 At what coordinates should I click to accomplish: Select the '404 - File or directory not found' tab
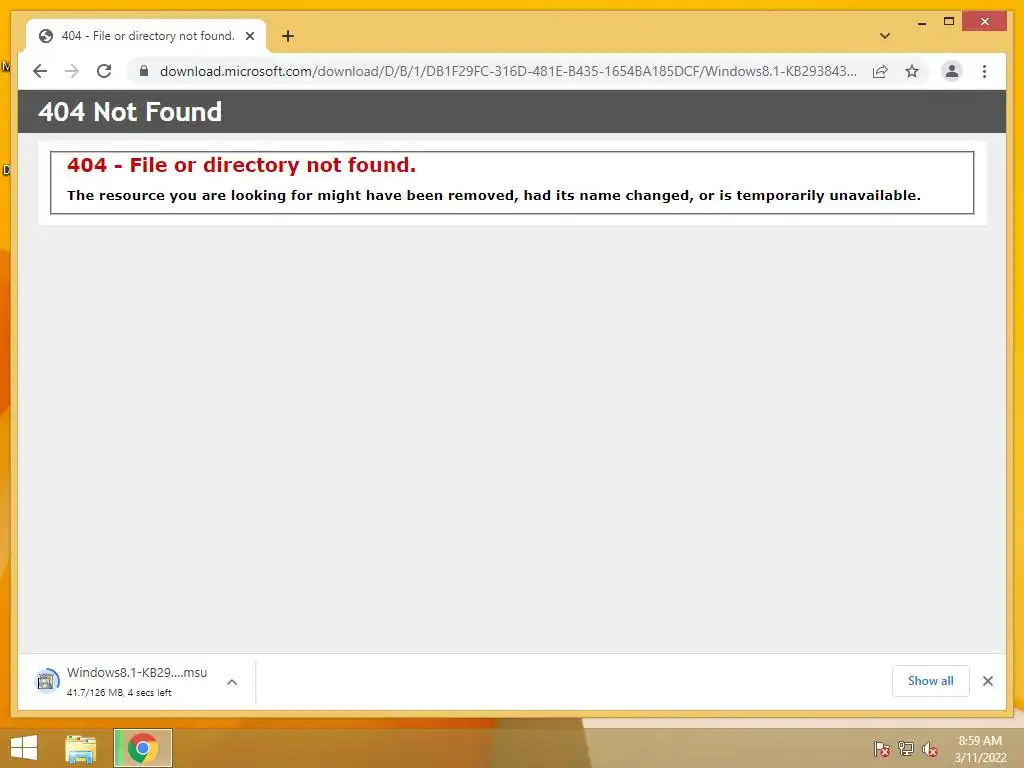coord(146,36)
